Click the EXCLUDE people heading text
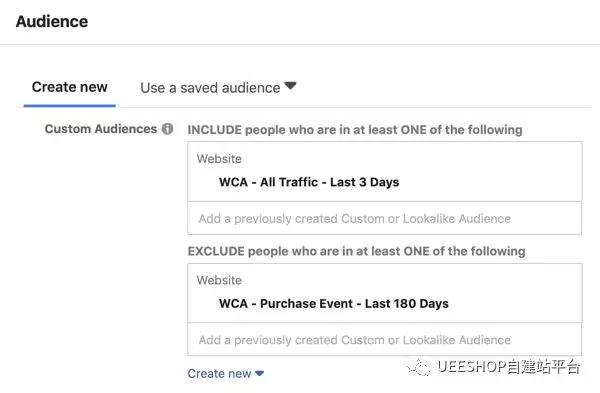The width and height of the screenshot is (600, 393). coord(356,251)
